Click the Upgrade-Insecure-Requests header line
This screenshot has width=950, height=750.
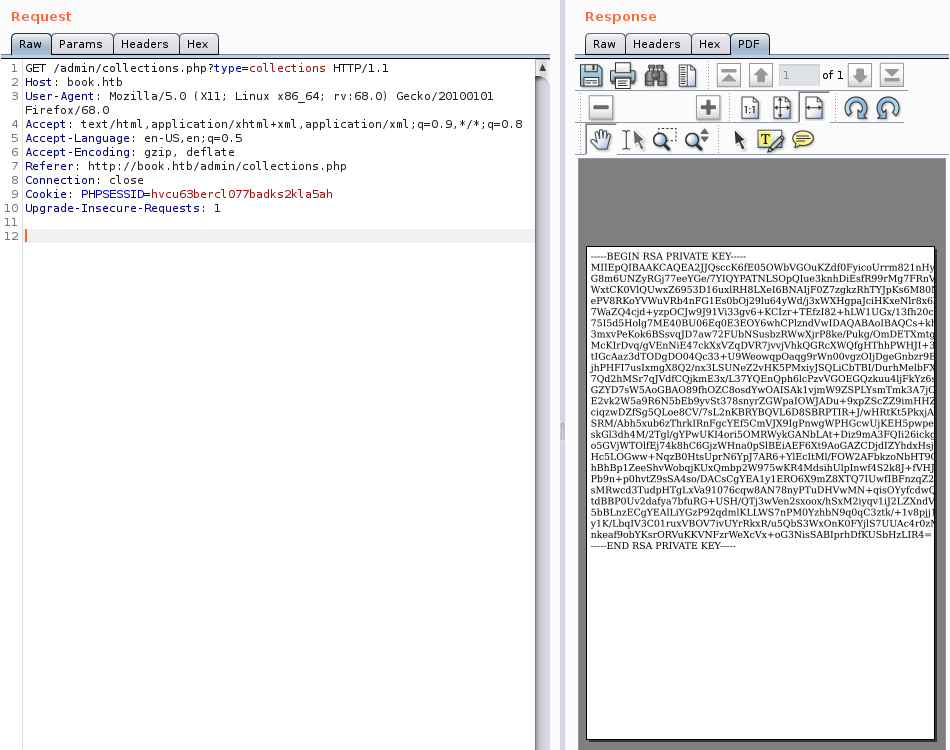[x=123, y=208]
